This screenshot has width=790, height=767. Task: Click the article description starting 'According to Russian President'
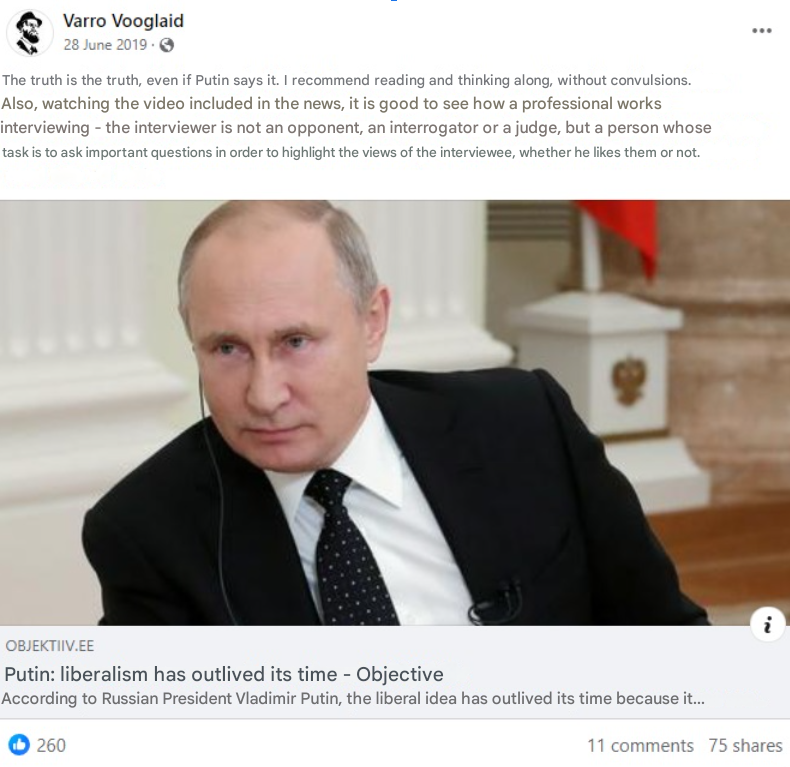tap(353, 698)
